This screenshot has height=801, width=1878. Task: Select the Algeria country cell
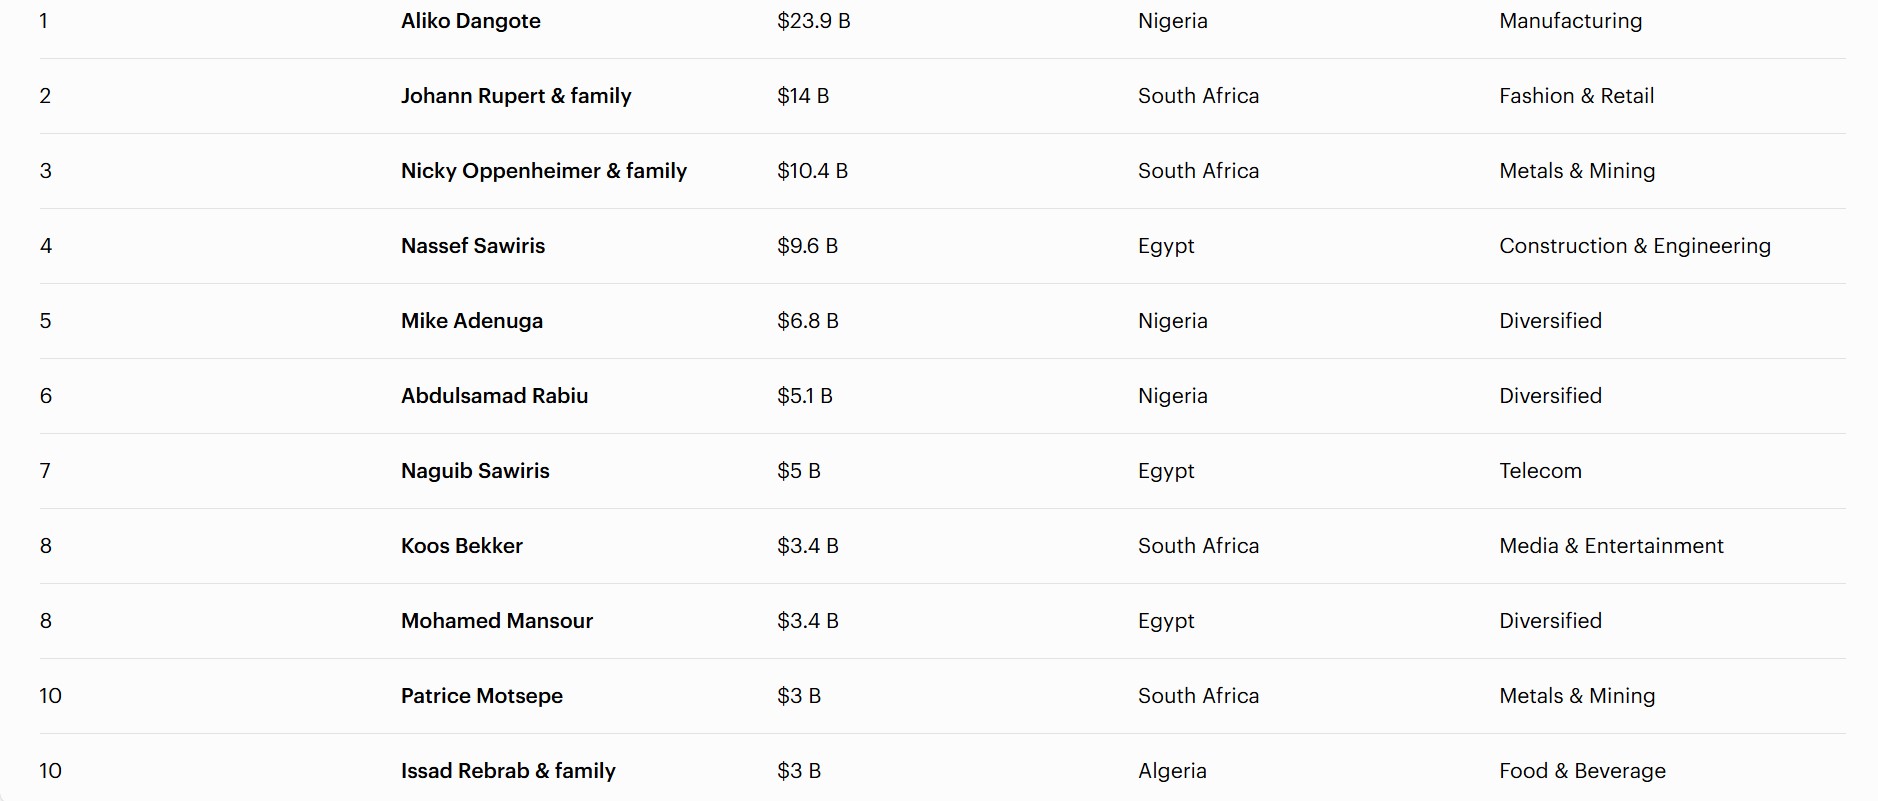tap(1172, 771)
